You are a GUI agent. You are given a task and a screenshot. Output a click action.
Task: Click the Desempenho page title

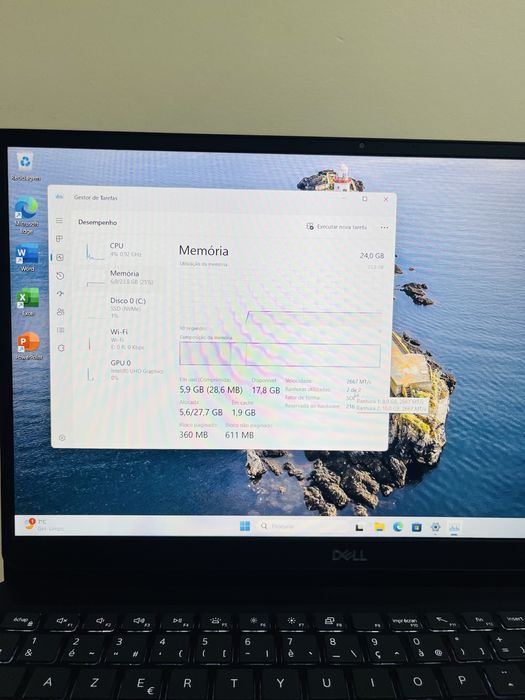tap(97, 222)
